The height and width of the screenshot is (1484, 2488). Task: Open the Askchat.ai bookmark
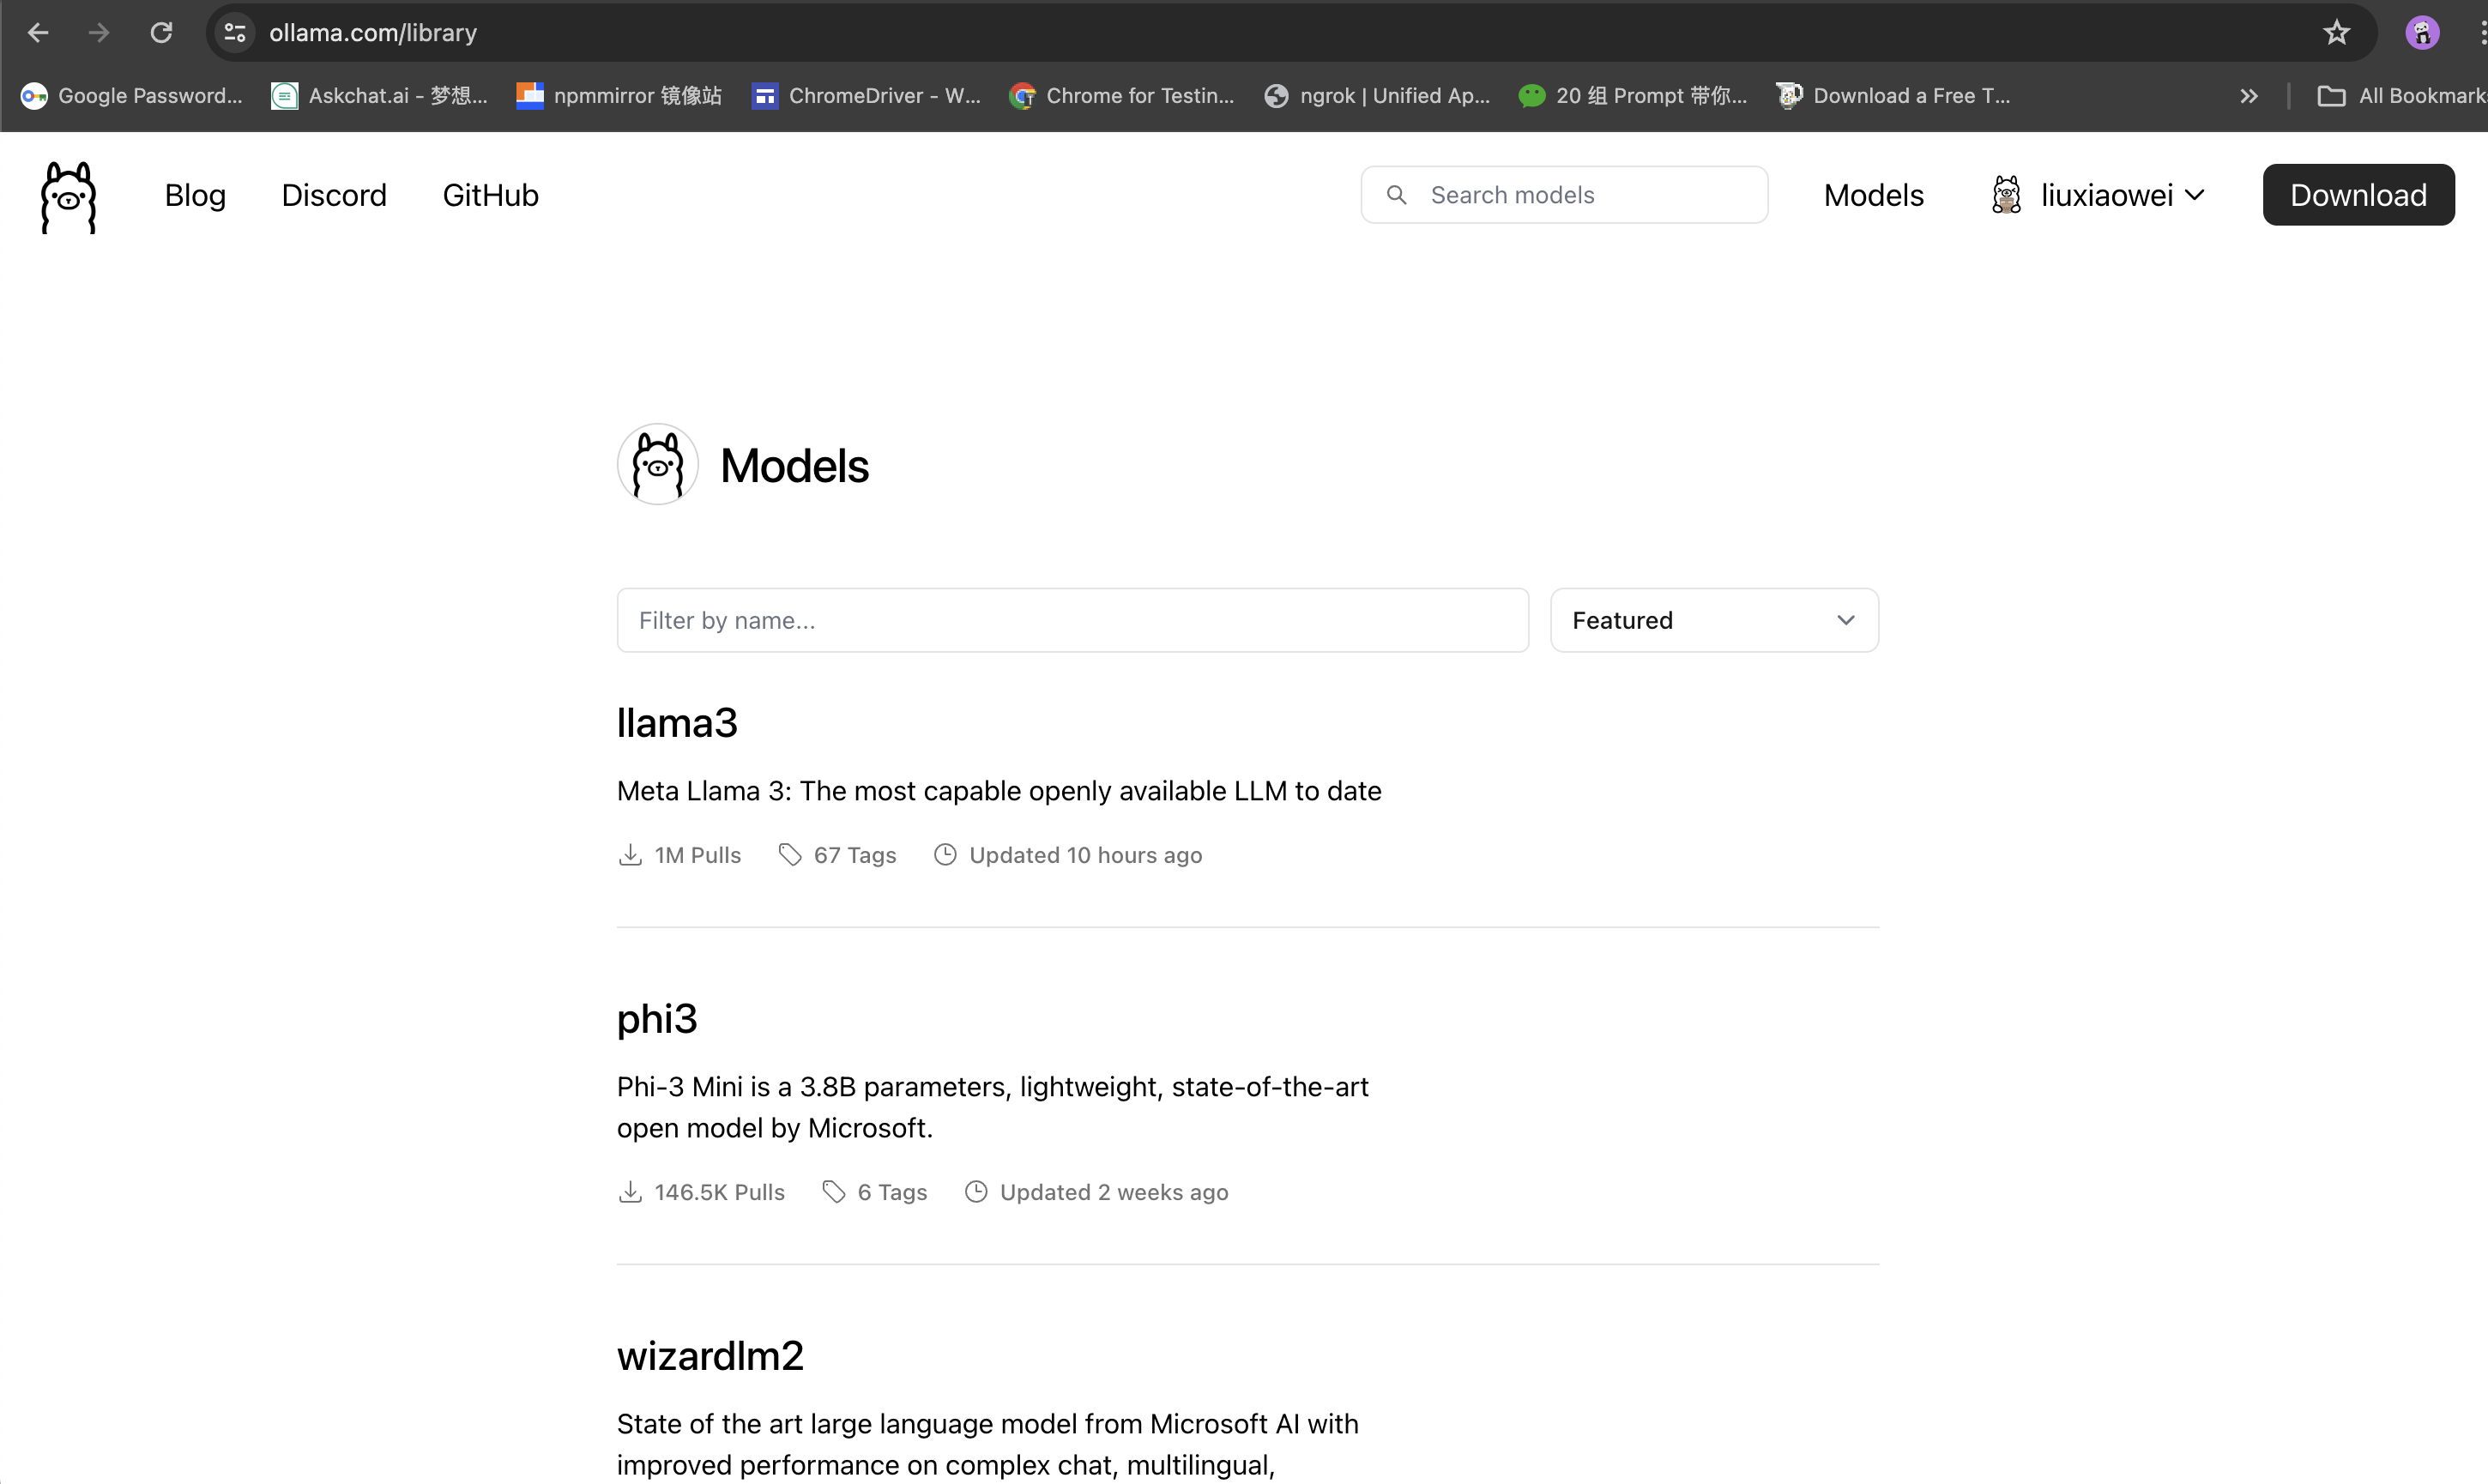[380, 96]
